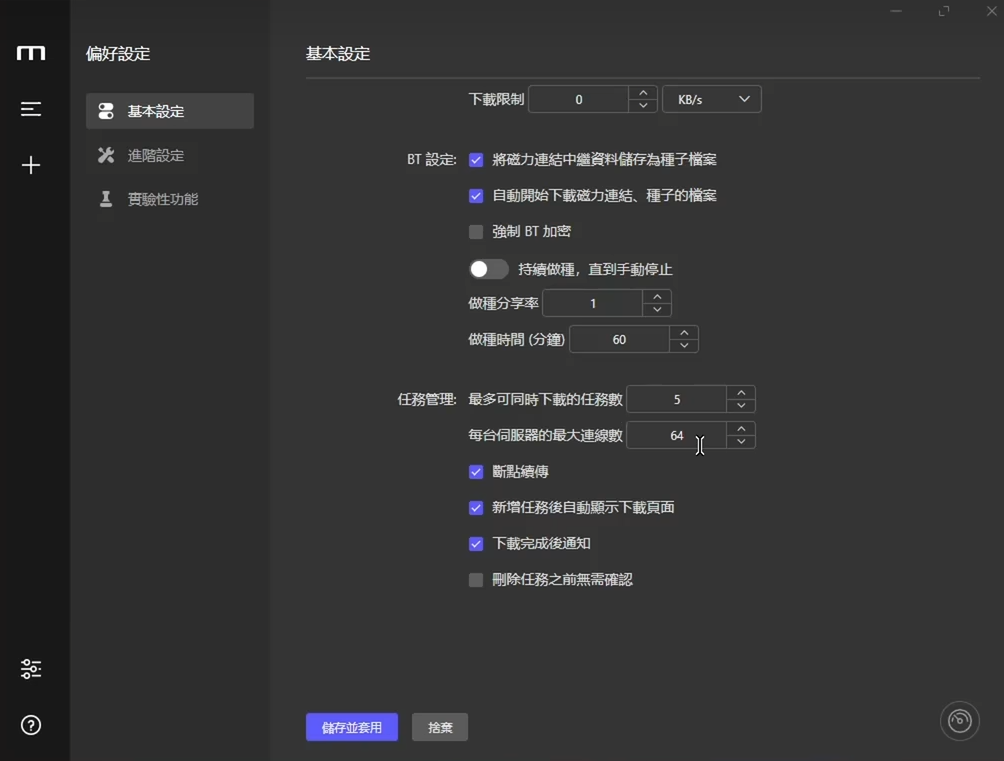Open preferences via the sliders icon in sidebar
This screenshot has width=1004, height=761.
[x=31, y=668]
